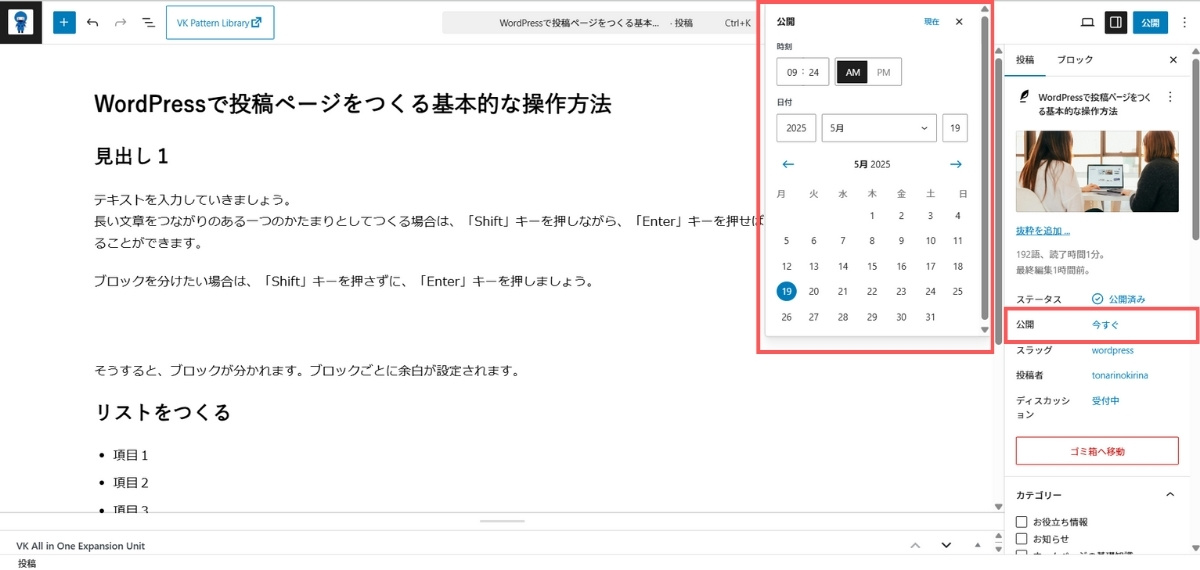Click list item 項目１
The height and width of the screenshot is (570, 1200).
coord(131,455)
